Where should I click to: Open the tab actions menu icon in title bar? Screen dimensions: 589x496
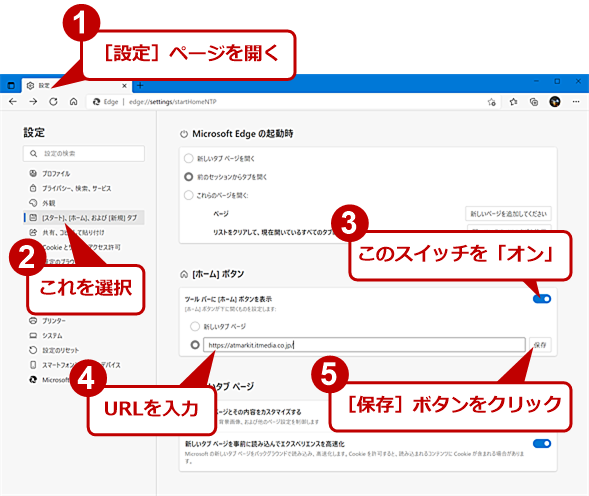click(11, 86)
